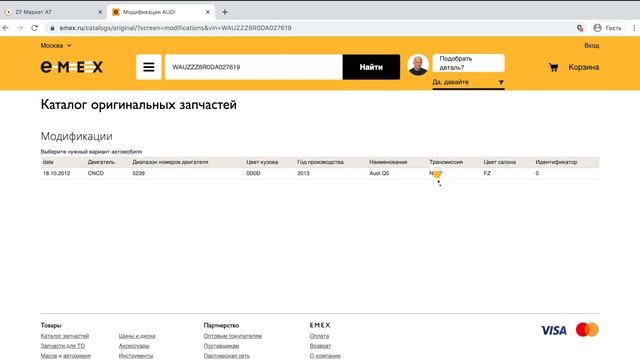
Task: Click the consultant avatar photo
Action: 418,65
